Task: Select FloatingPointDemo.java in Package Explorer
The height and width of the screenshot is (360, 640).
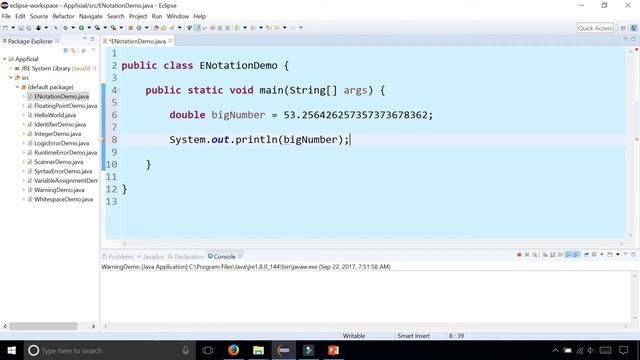Action: click(x=65, y=106)
